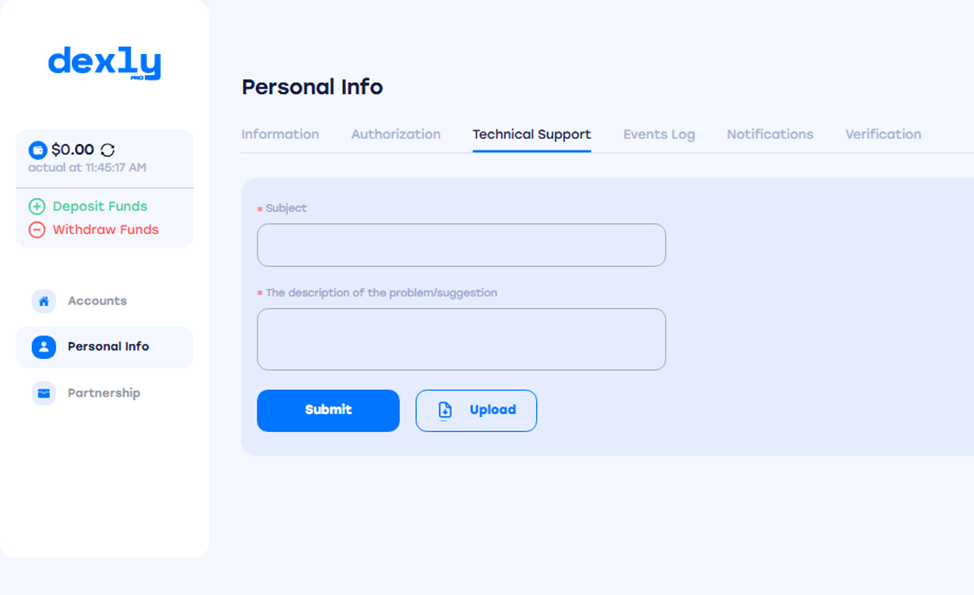Click the Personal Info user icon

(x=43, y=347)
